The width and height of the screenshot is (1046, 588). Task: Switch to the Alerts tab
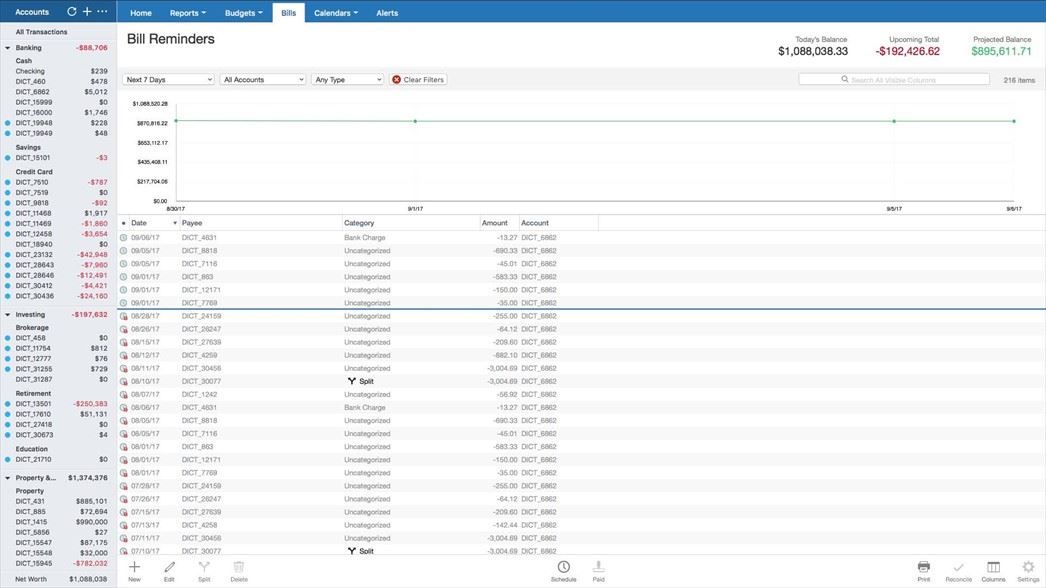click(x=387, y=13)
